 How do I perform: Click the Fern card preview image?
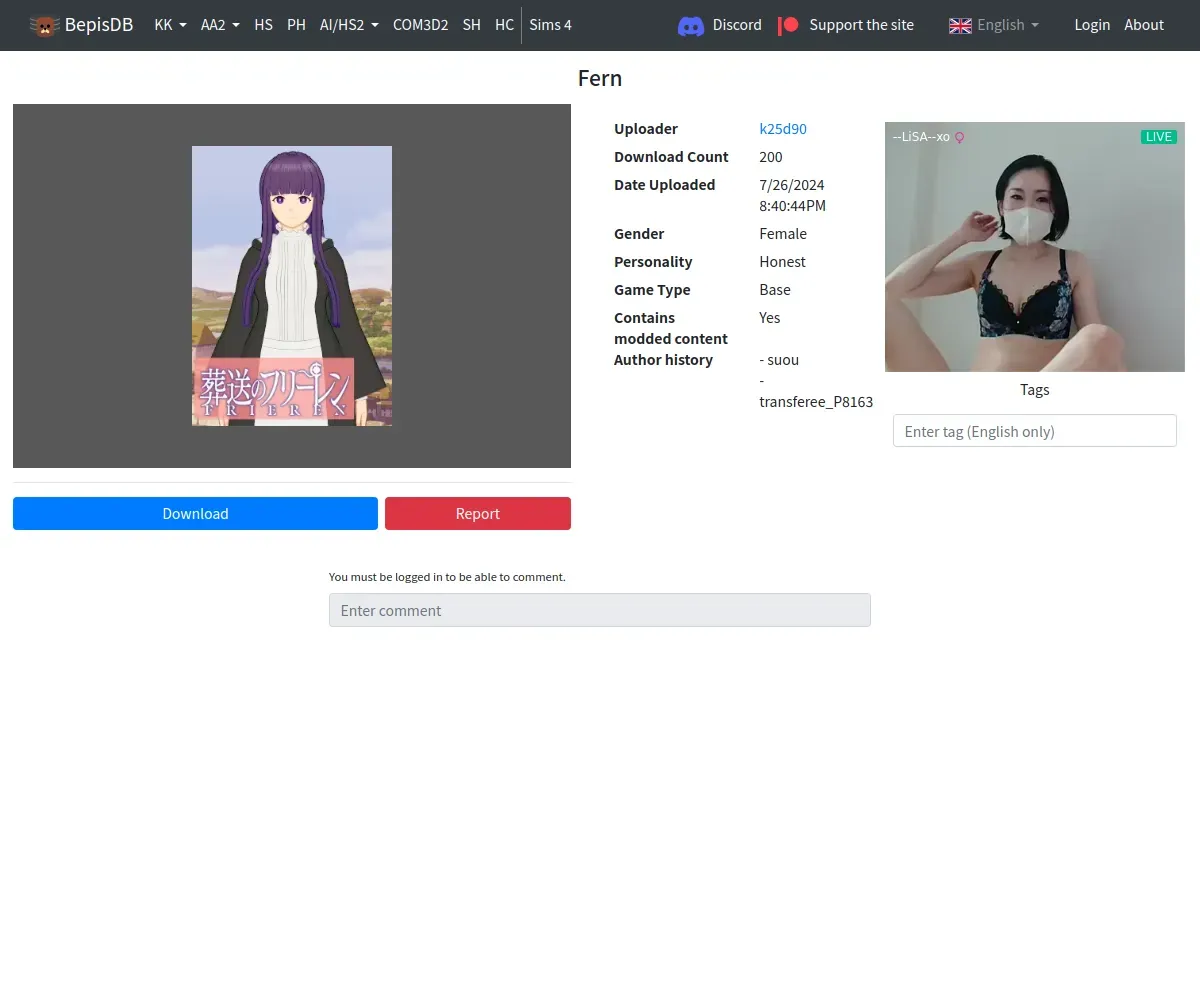tap(292, 286)
